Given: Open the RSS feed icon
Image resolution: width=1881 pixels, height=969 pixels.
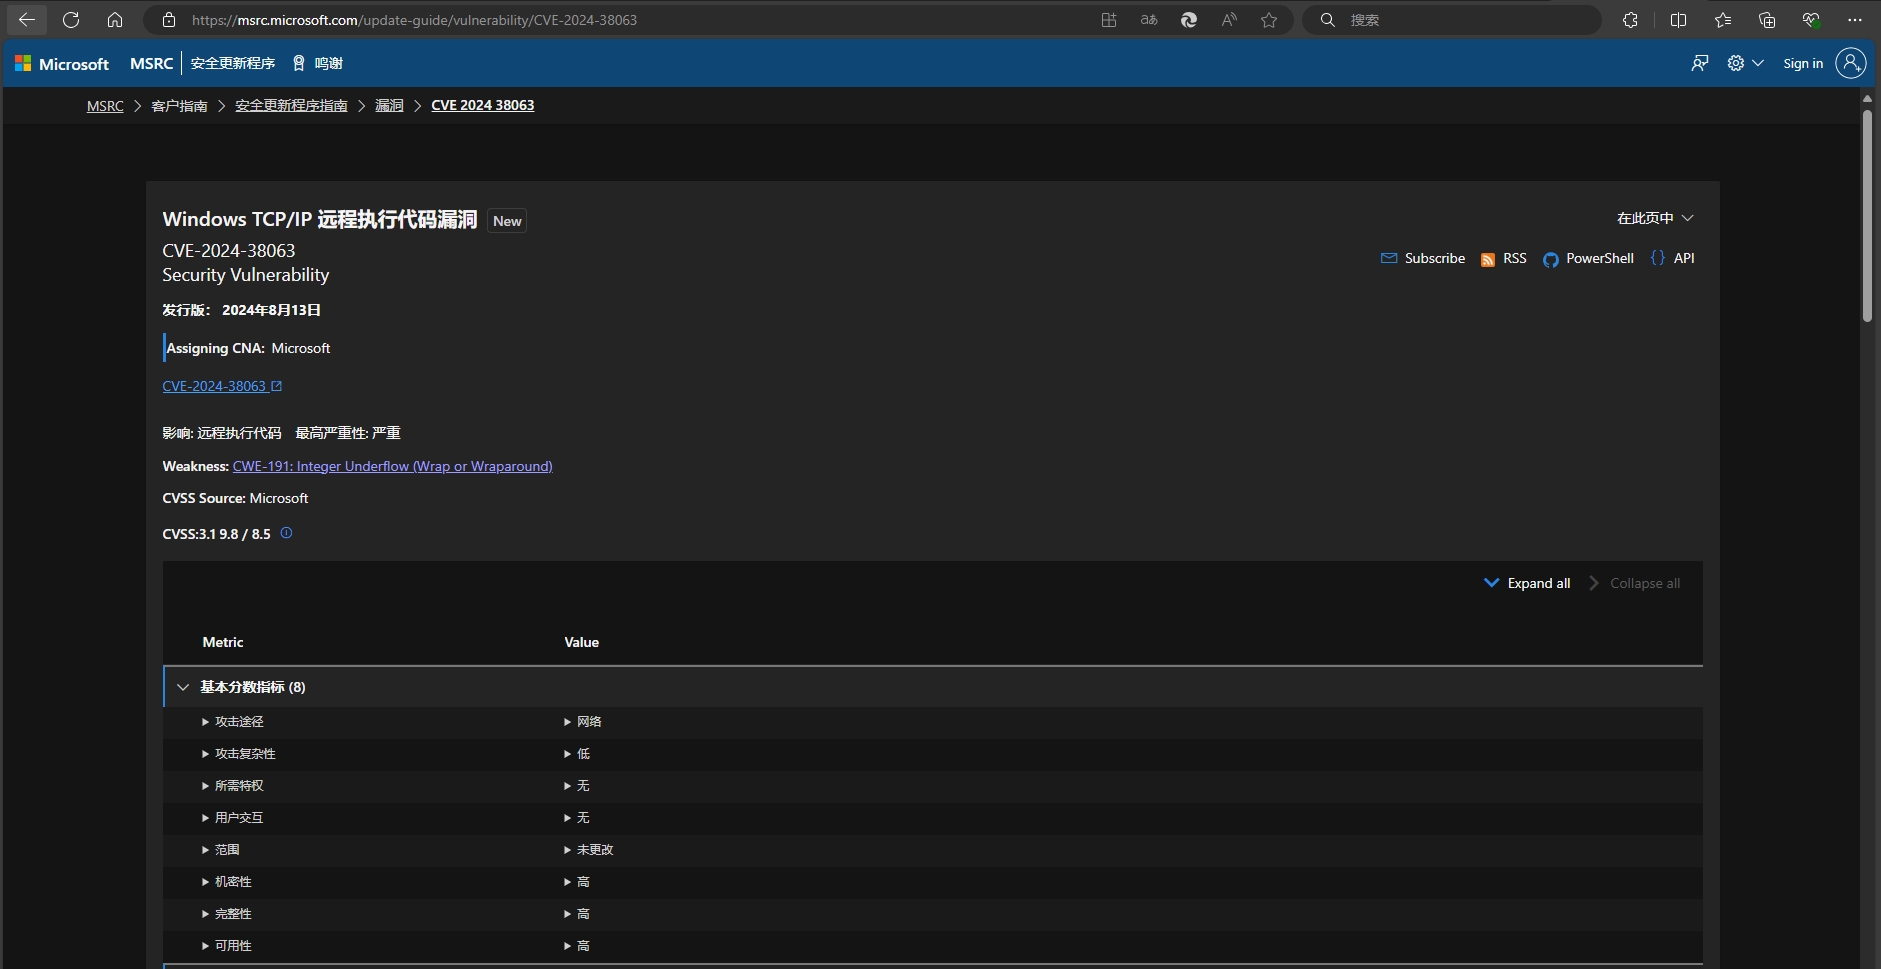Looking at the screenshot, I should (1487, 259).
